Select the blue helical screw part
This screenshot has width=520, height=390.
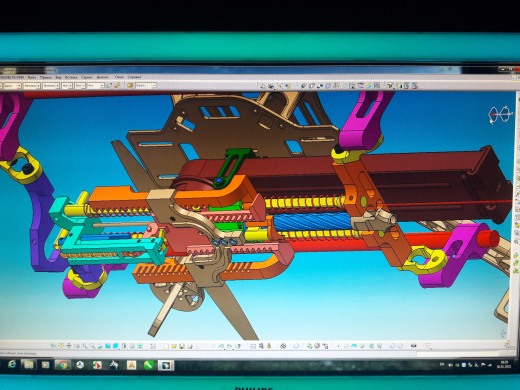313,221
